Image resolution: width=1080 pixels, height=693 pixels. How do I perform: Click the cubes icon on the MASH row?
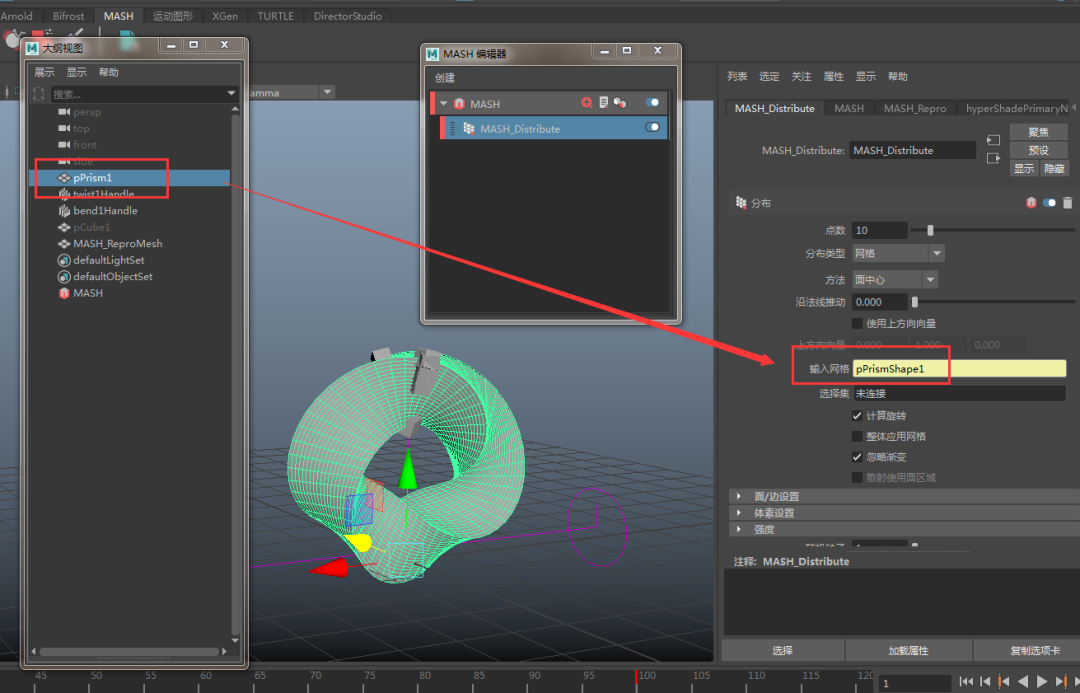click(620, 103)
